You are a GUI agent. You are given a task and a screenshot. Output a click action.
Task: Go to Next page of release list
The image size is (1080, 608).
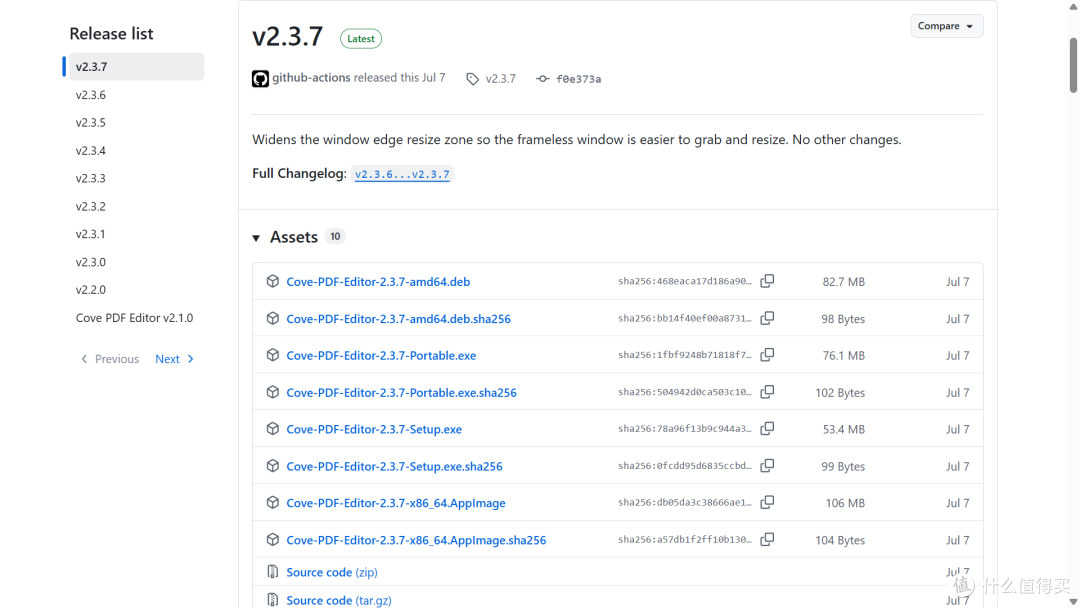click(175, 359)
